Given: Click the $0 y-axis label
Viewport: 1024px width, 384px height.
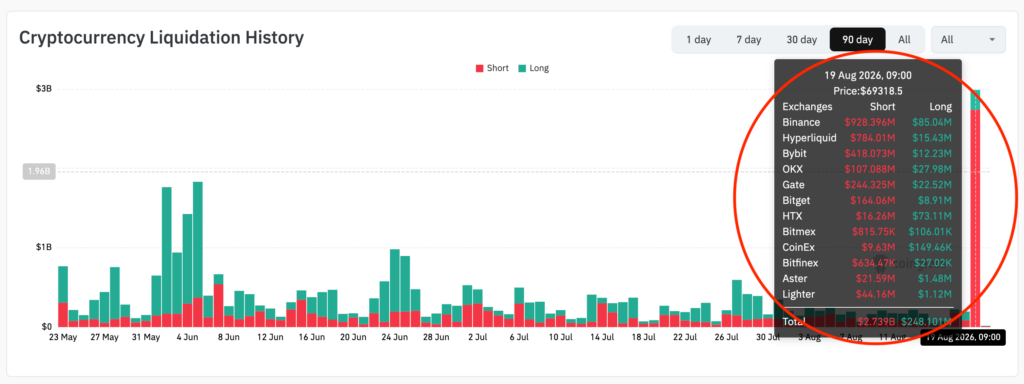Looking at the screenshot, I should pos(46,327).
